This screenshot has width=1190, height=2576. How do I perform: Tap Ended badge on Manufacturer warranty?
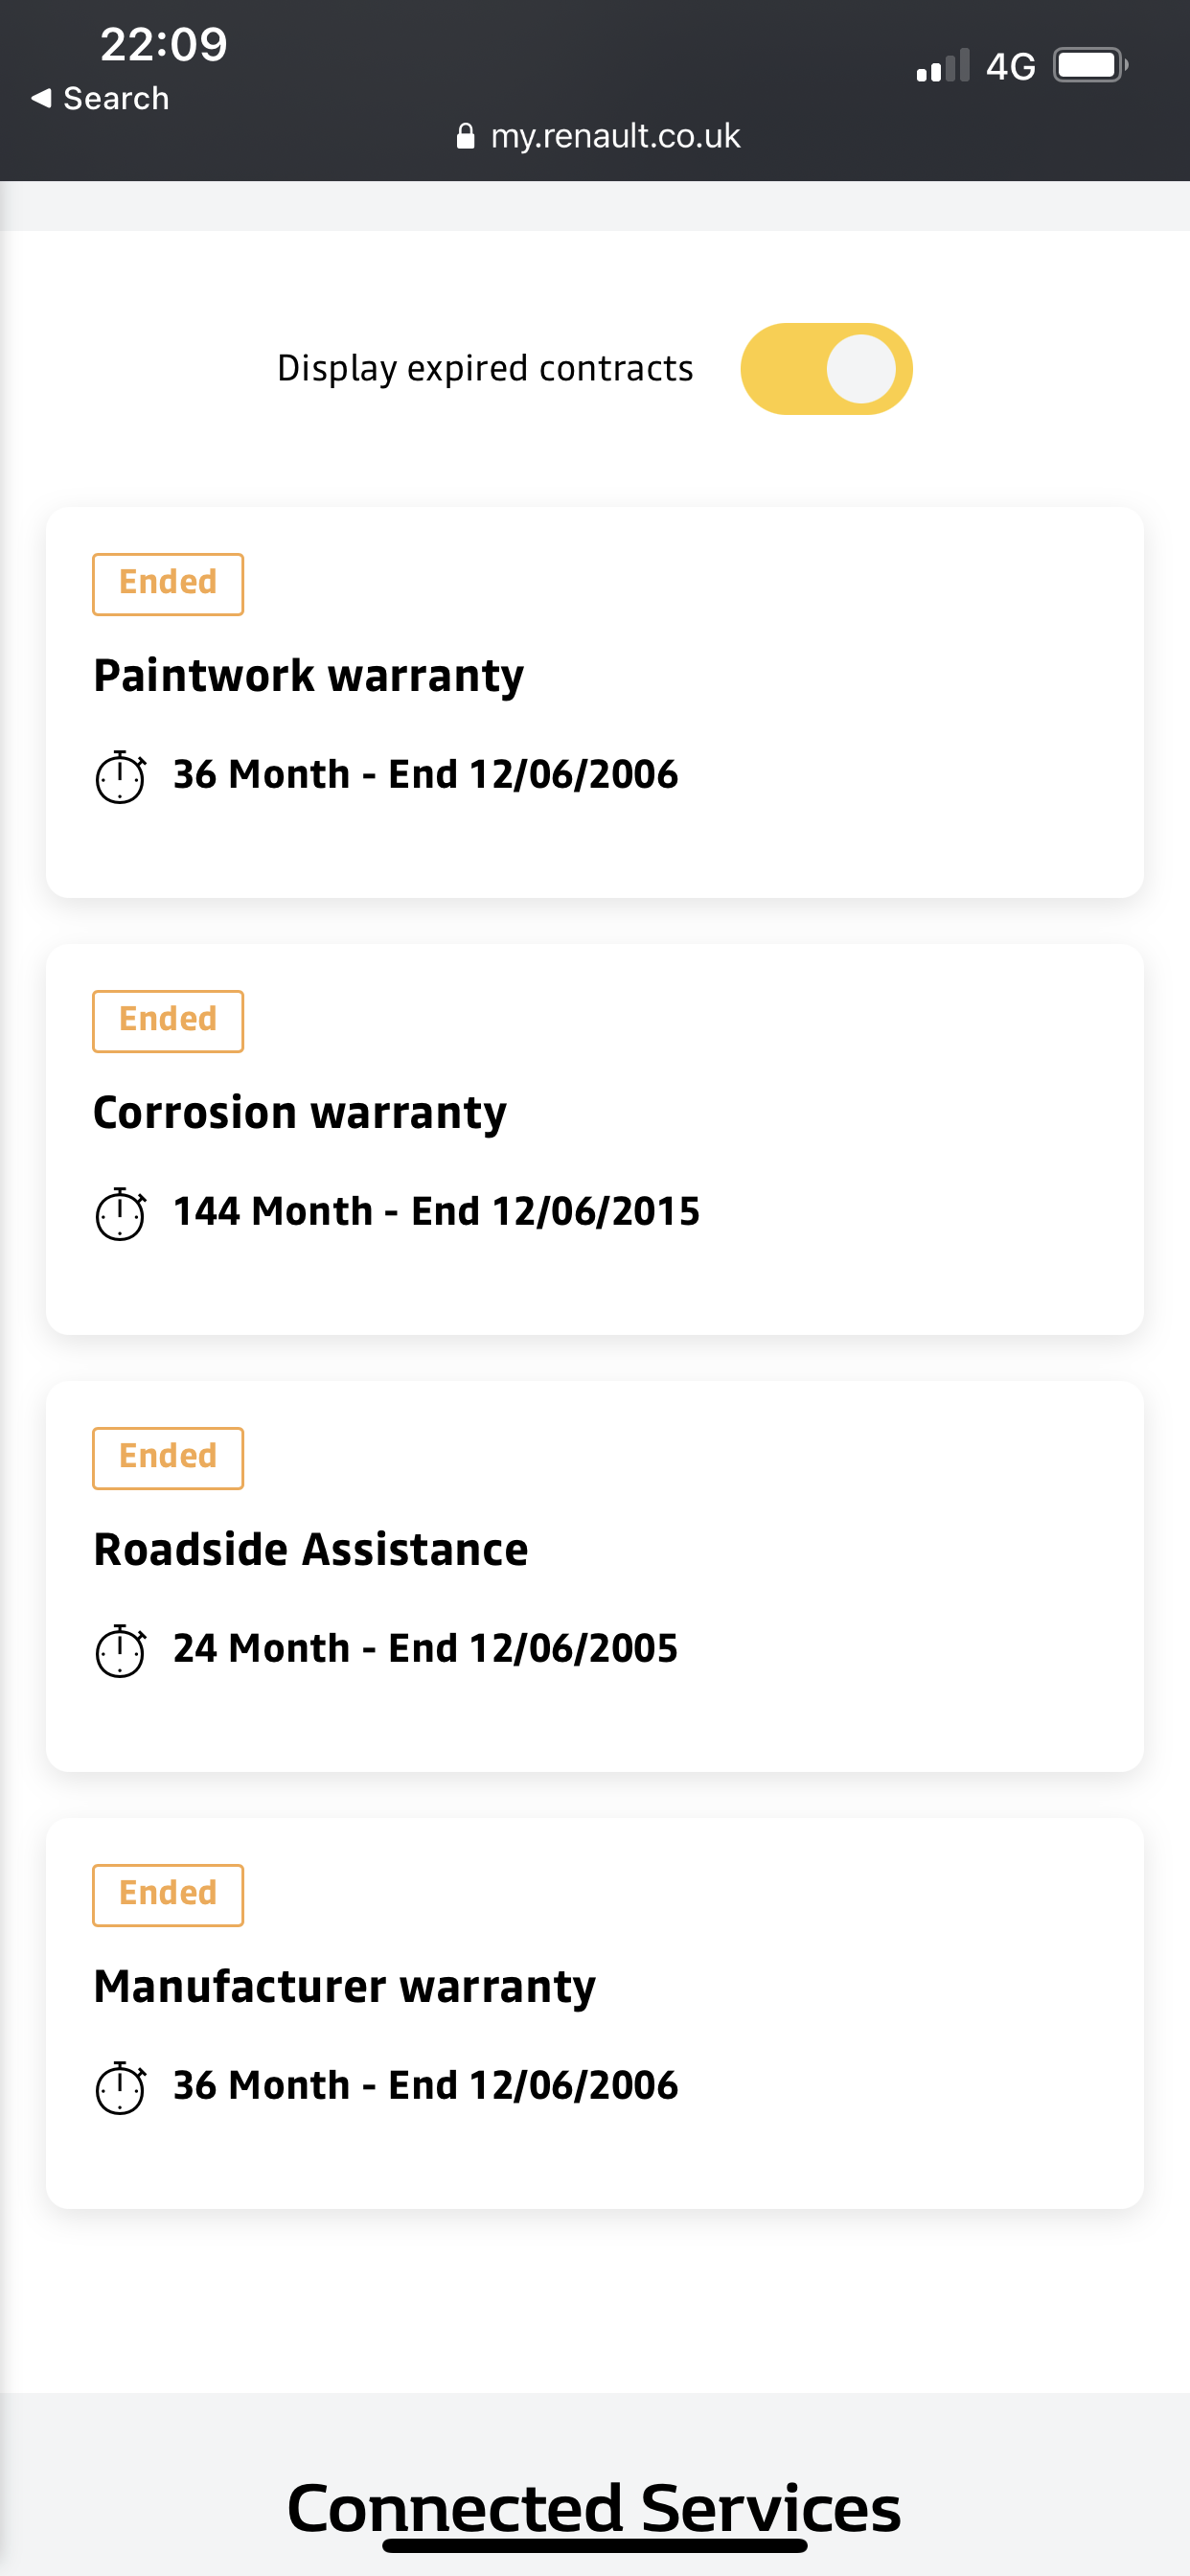pyautogui.click(x=168, y=1895)
